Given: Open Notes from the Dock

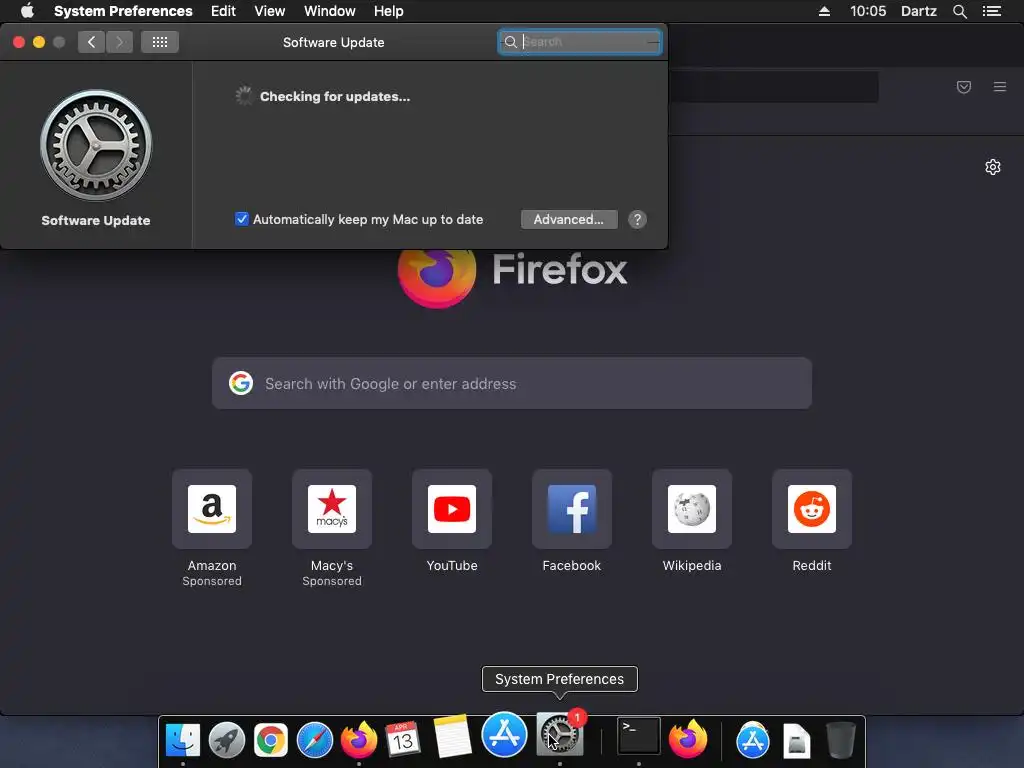Looking at the screenshot, I should tap(452, 737).
